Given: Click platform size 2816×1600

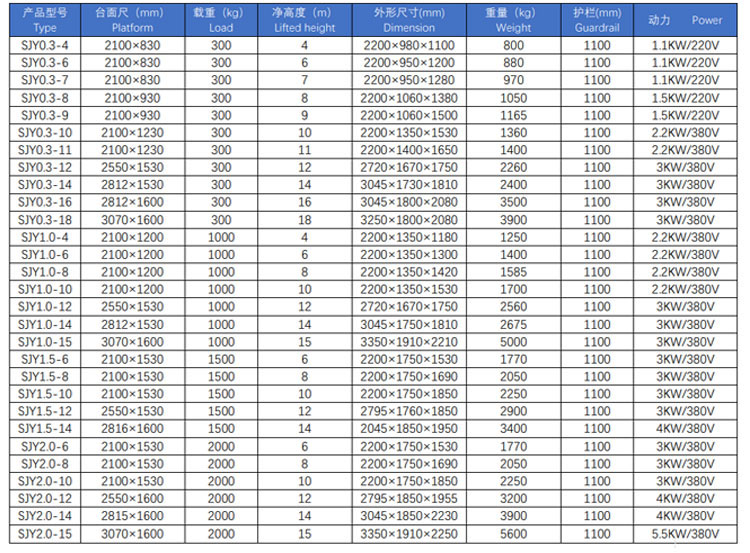Looking at the screenshot, I should coord(132,429).
